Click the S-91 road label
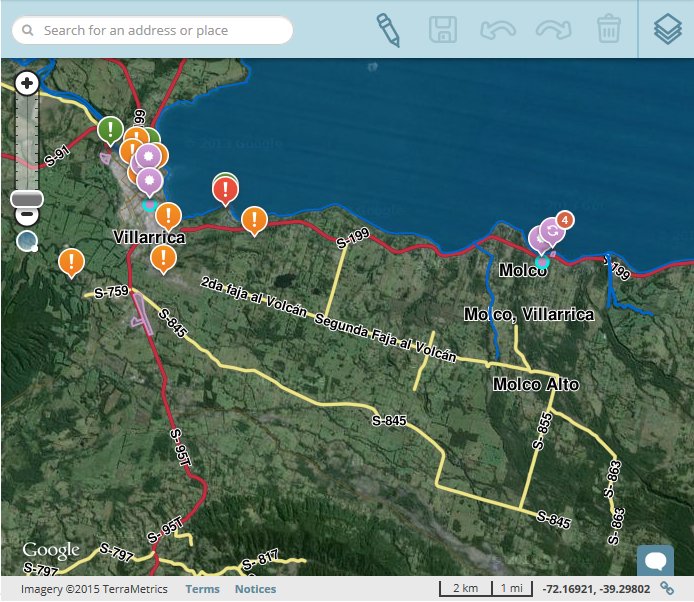This screenshot has height=602, width=694. click(57, 156)
